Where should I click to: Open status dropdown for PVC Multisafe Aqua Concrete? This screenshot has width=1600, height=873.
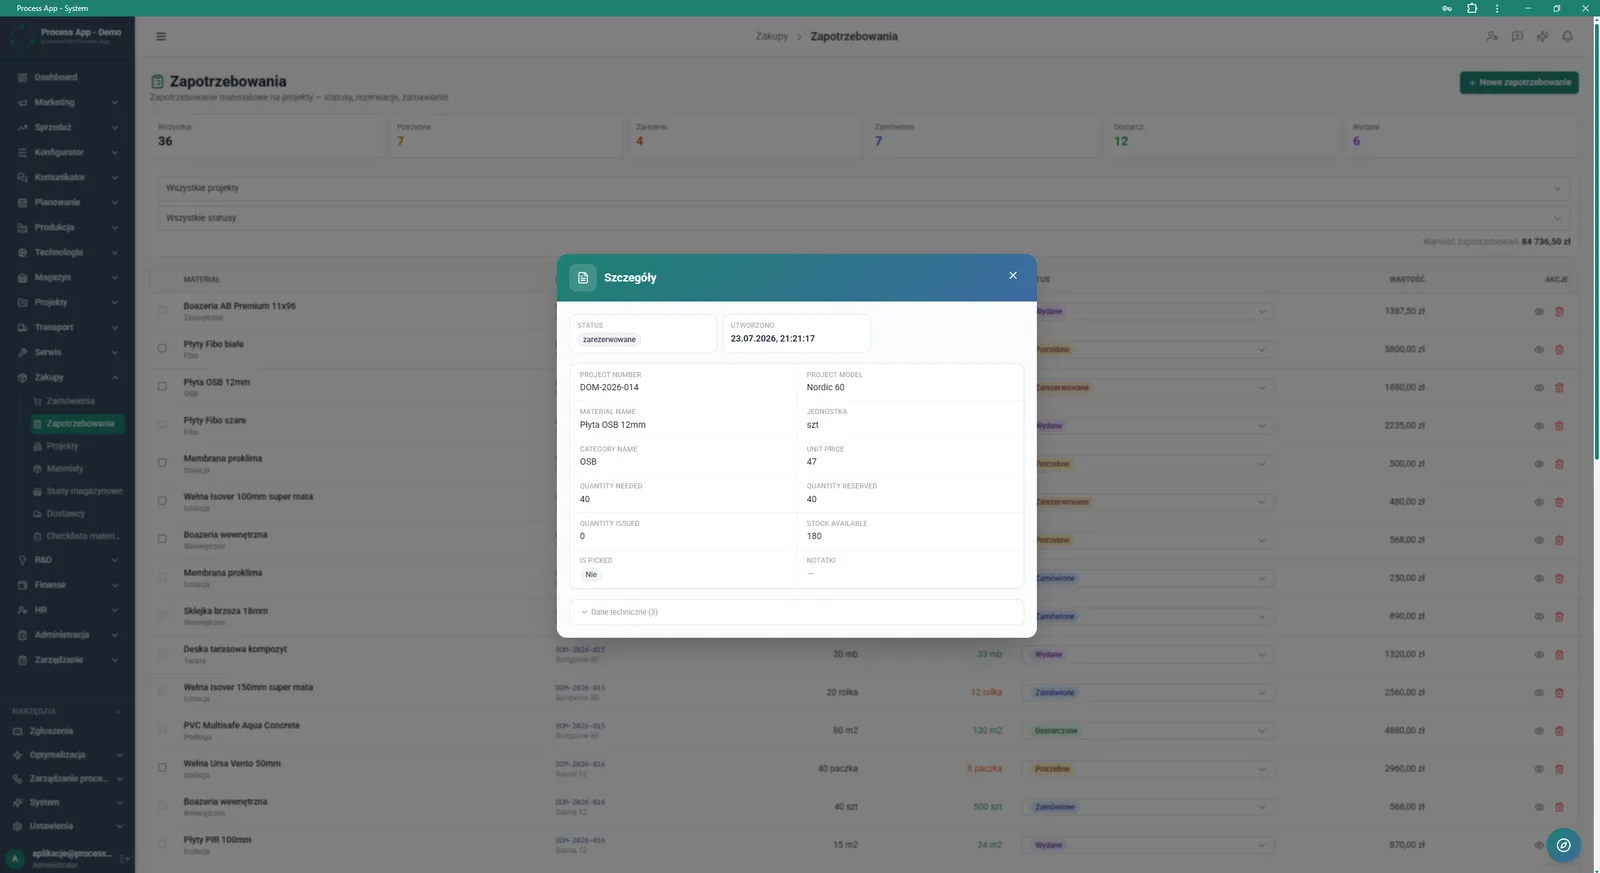click(x=1147, y=730)
